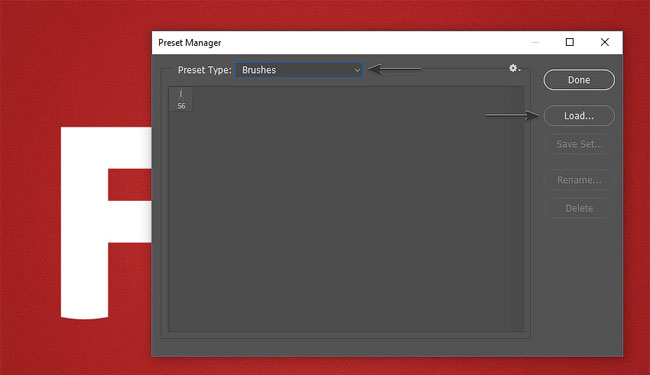
Task: Click the Load... button
Action: (579, 116)
